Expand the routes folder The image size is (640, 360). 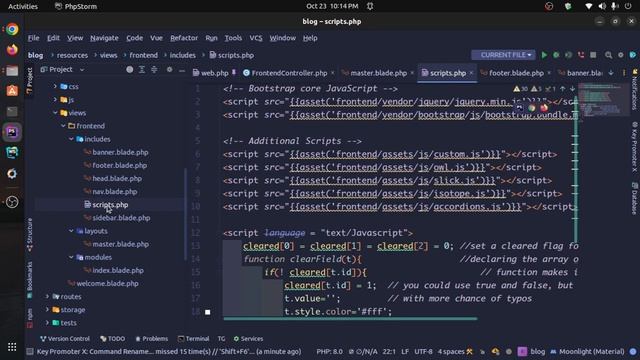[47, 297]
